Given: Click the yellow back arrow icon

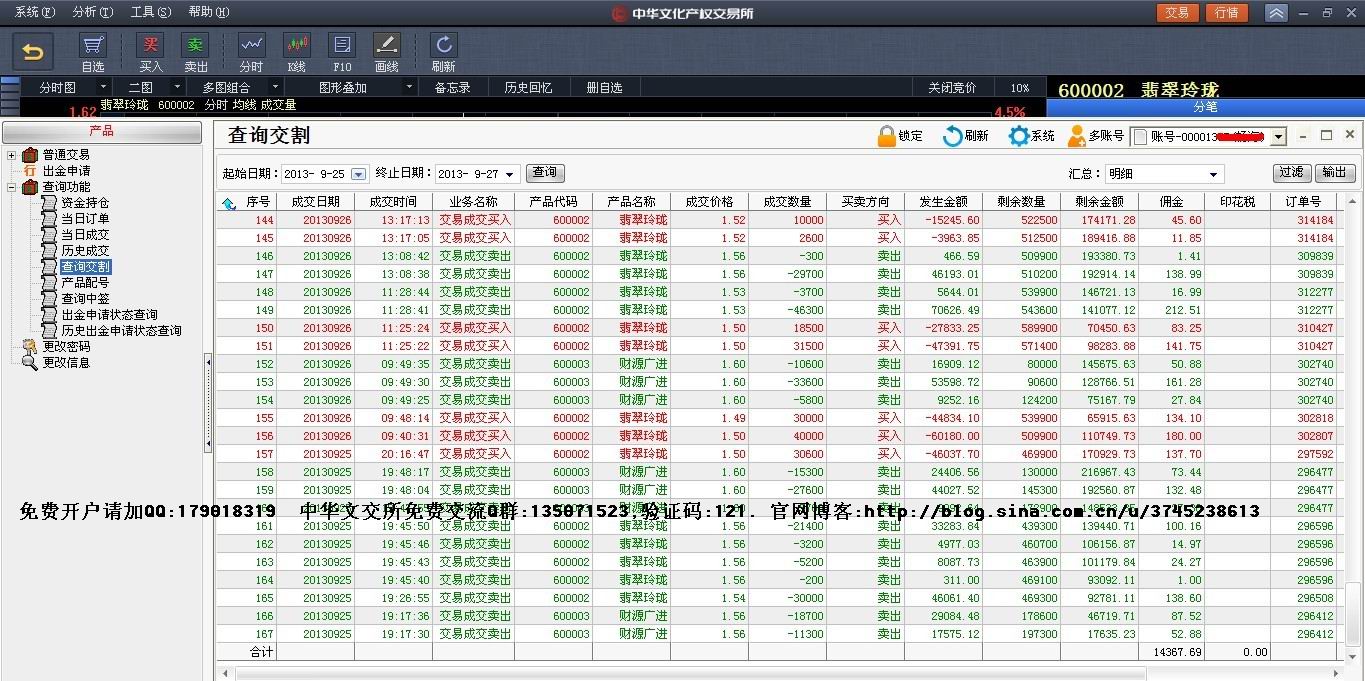Looking at the screenshot, I should click(33, 51).
